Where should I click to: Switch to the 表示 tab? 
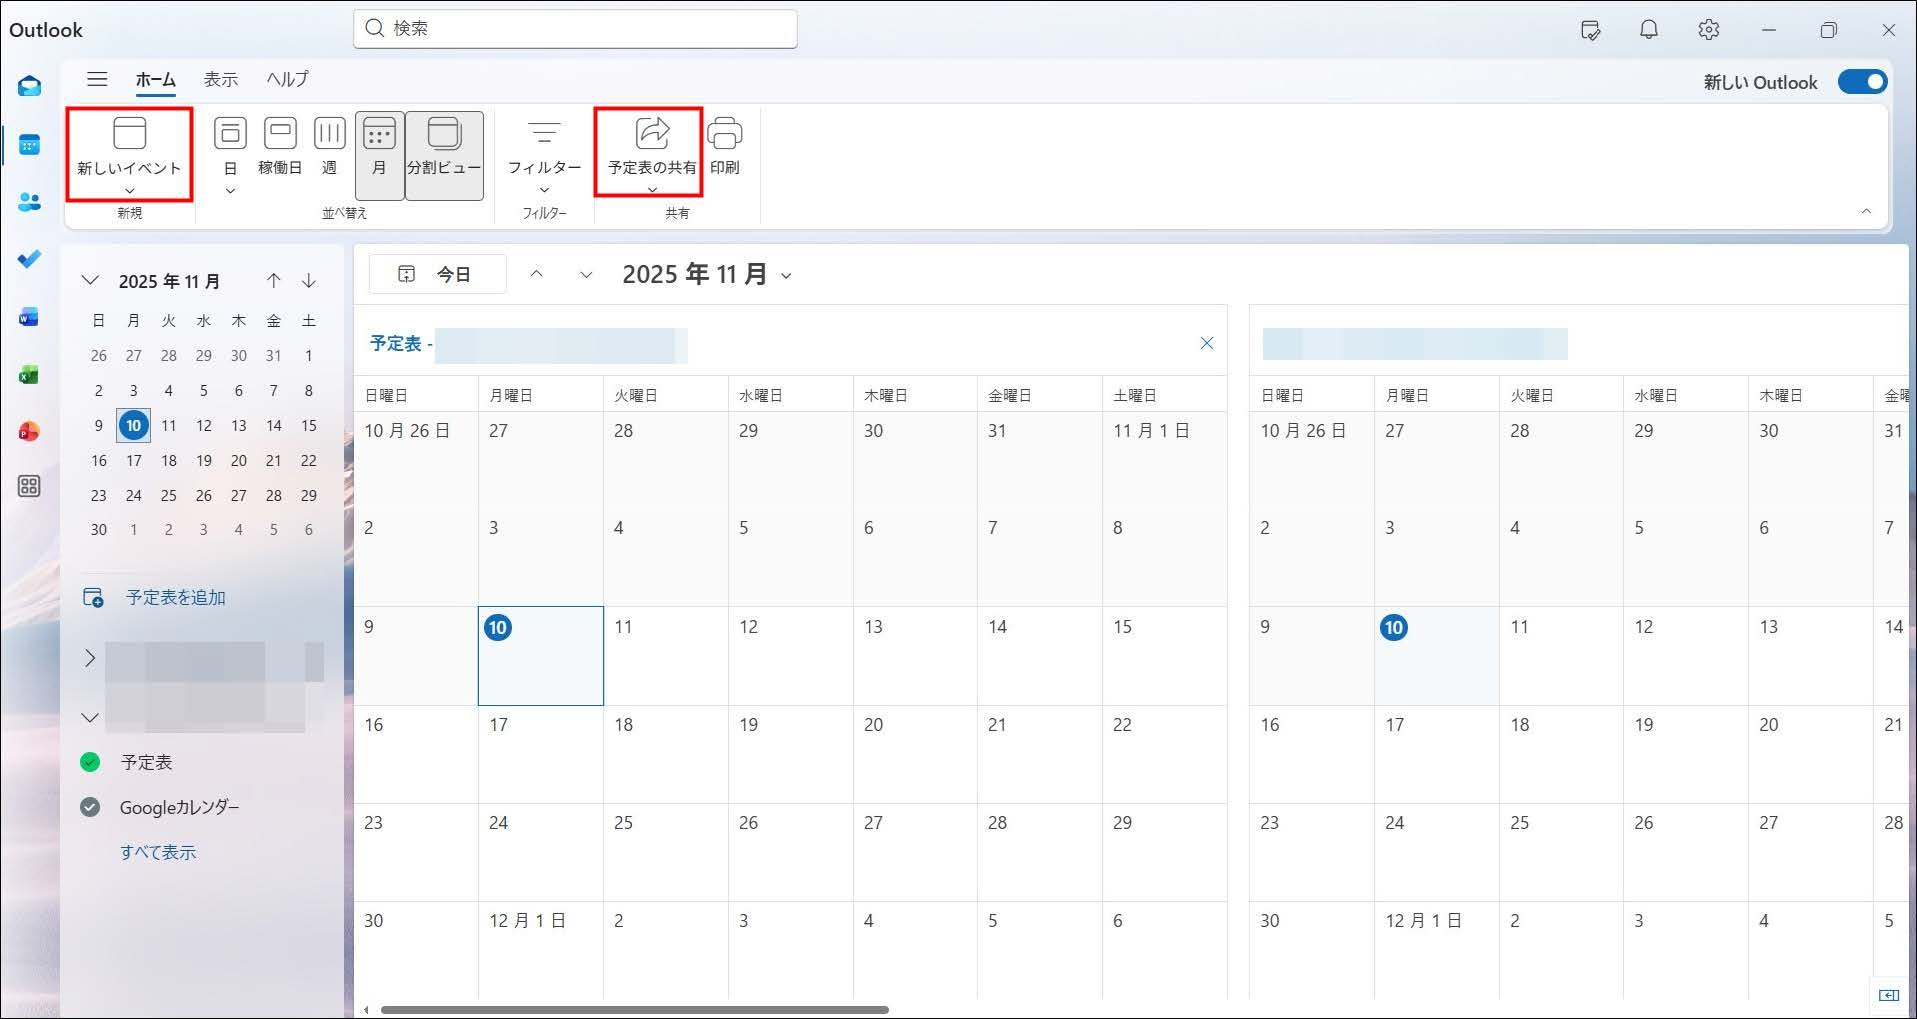221,79
